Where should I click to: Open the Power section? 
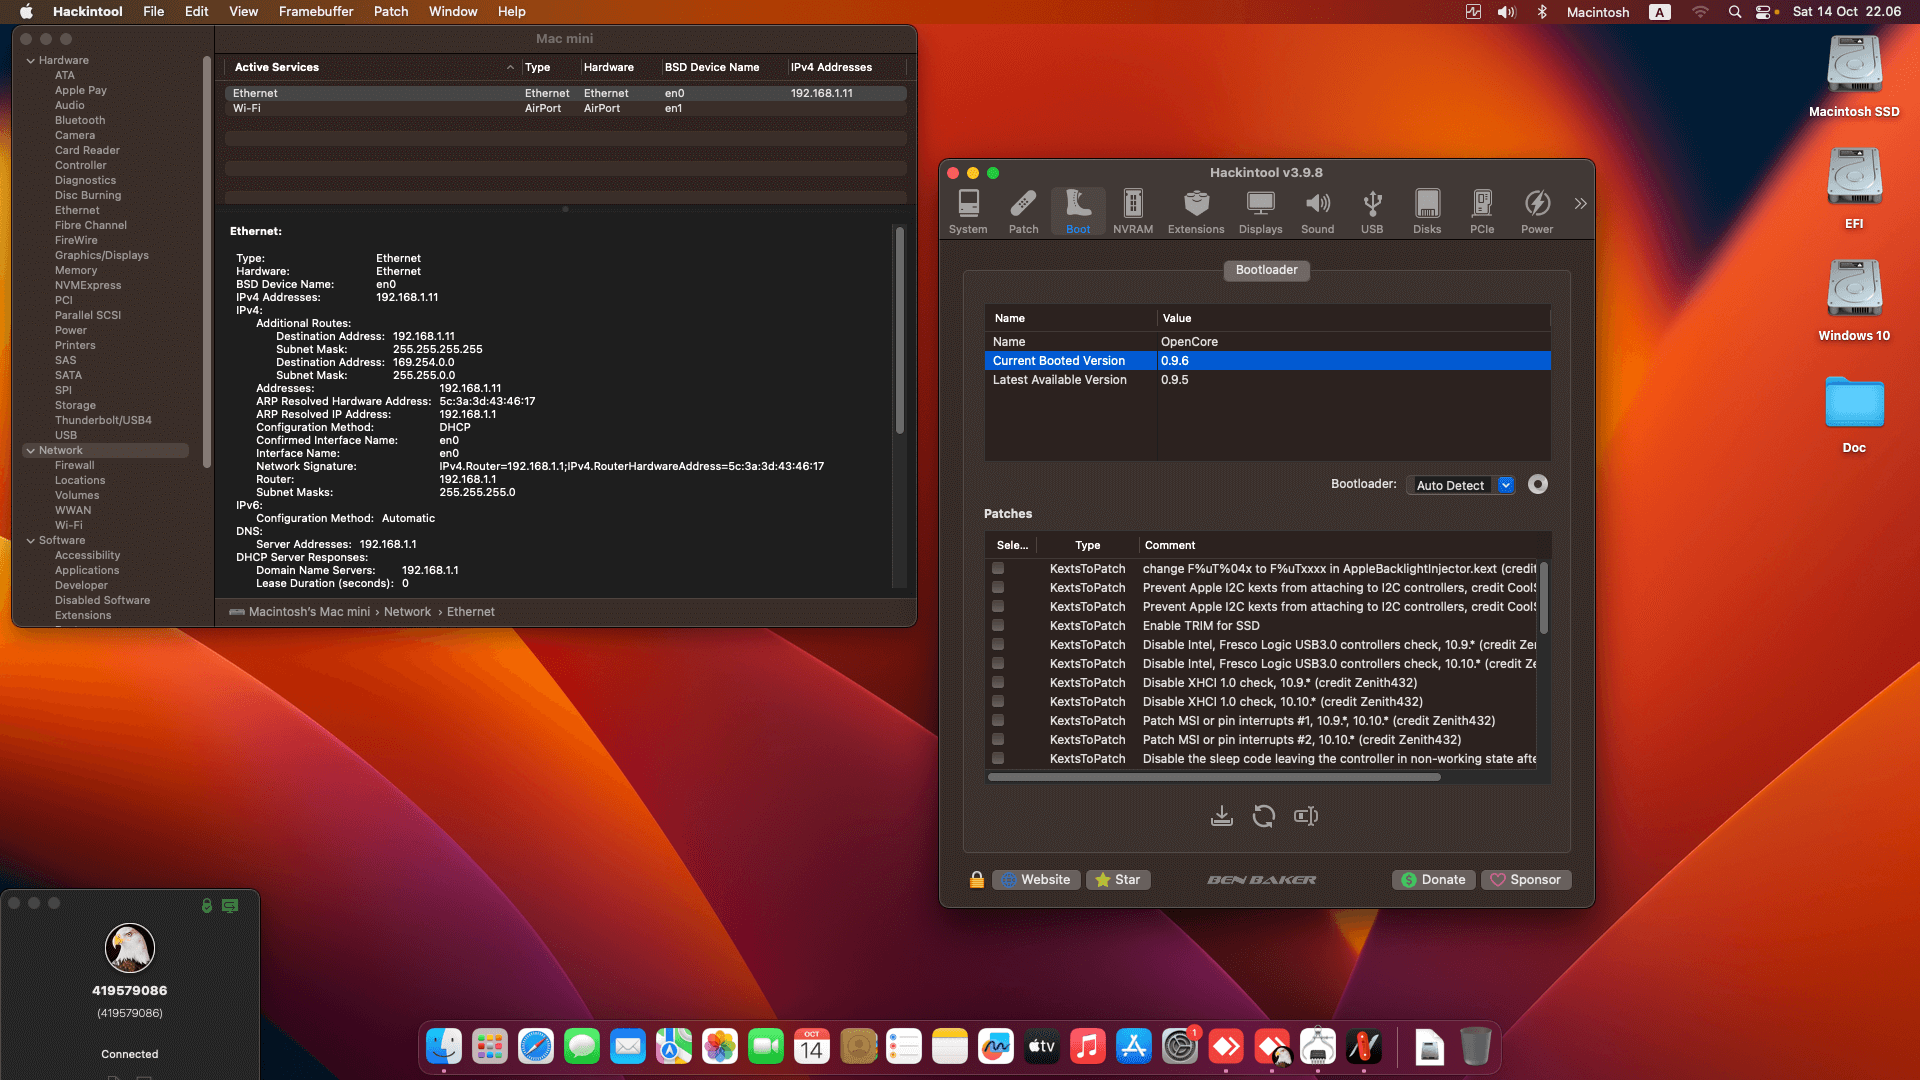1536,210
